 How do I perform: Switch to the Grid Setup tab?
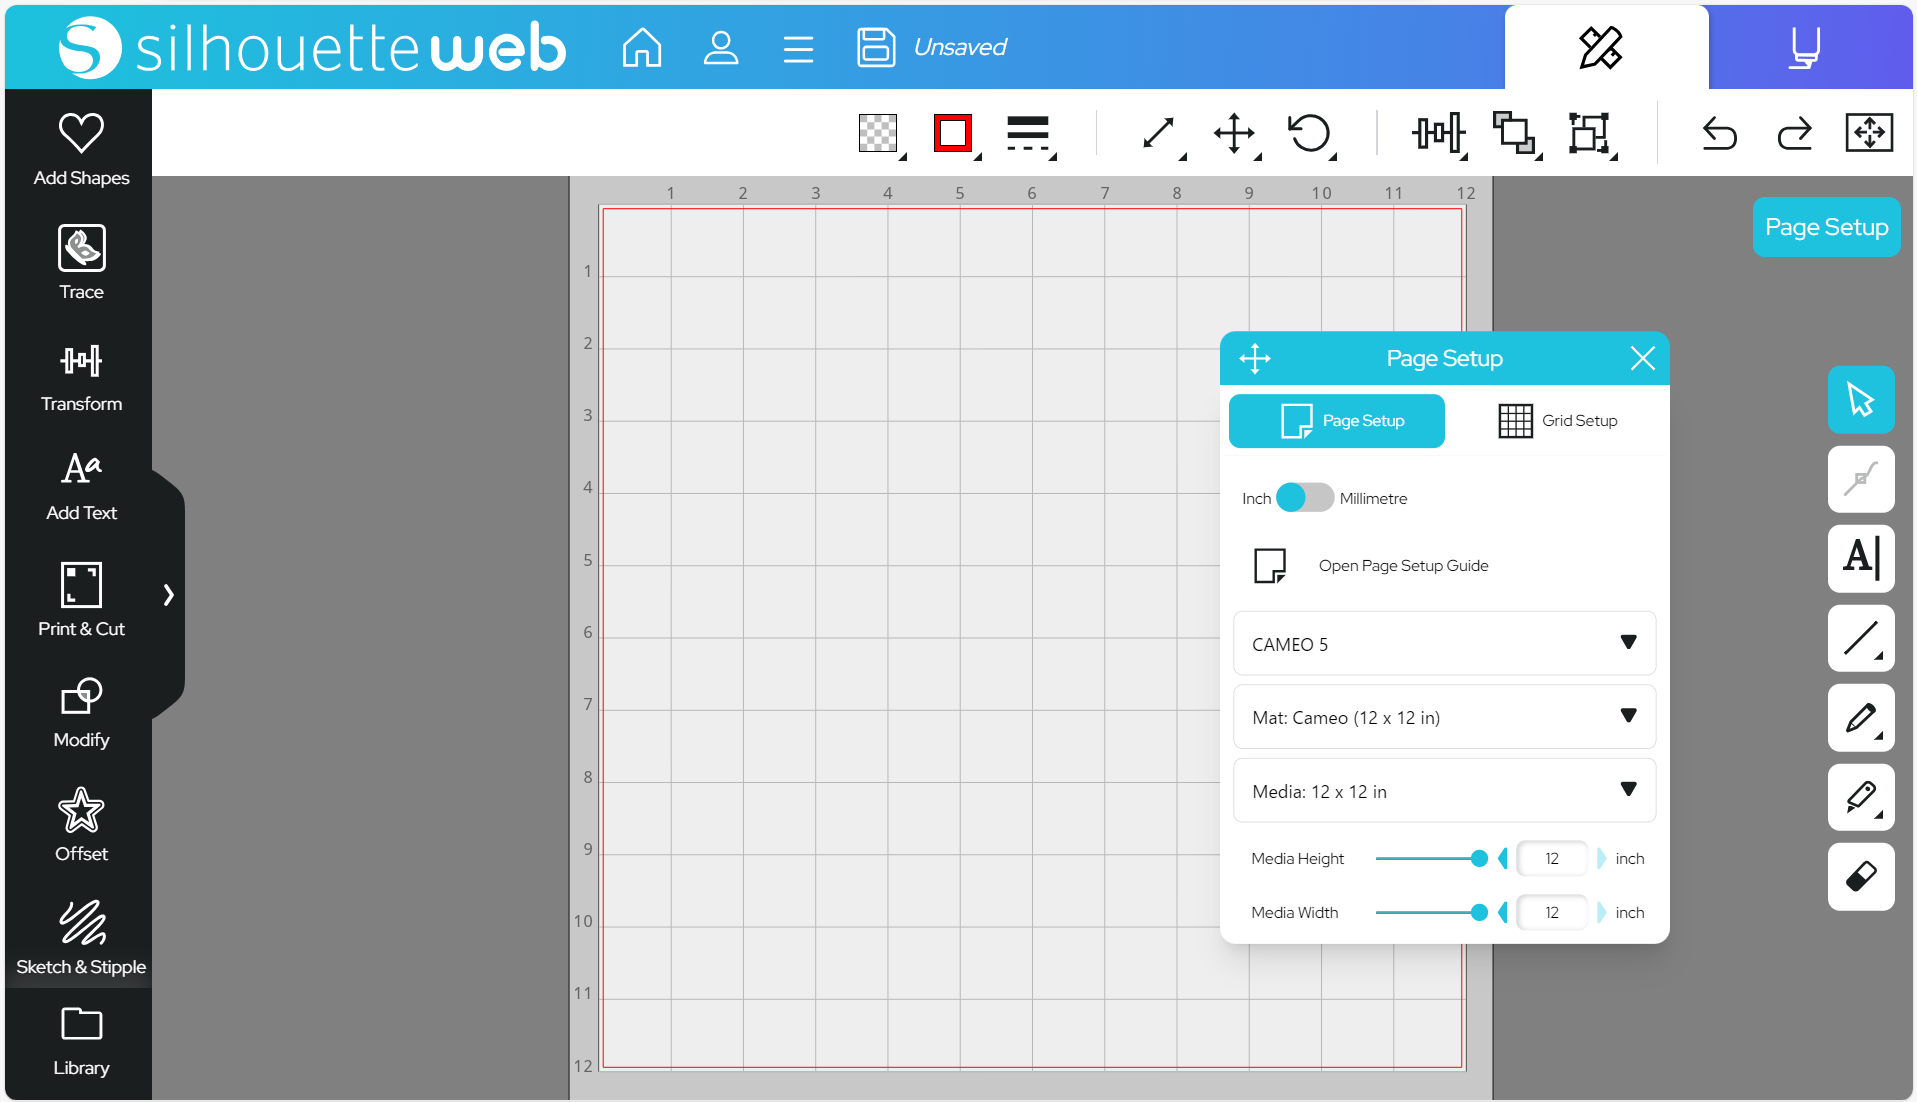click(1557, 421)
